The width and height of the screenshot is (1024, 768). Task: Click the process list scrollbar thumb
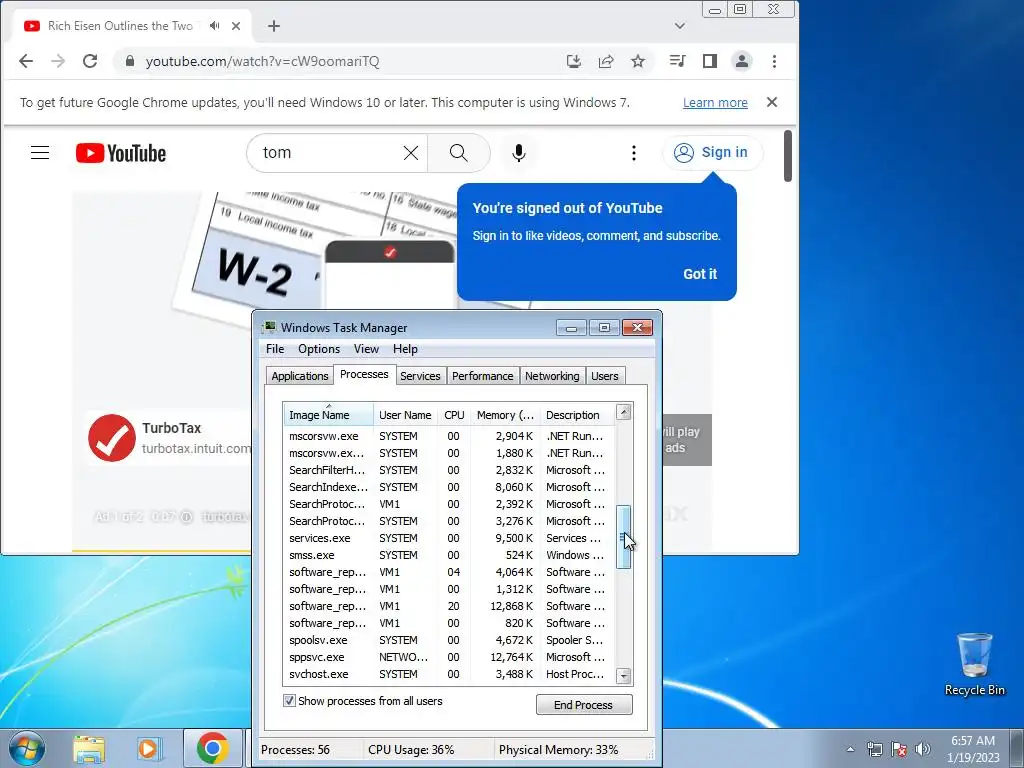coord(624,537)
